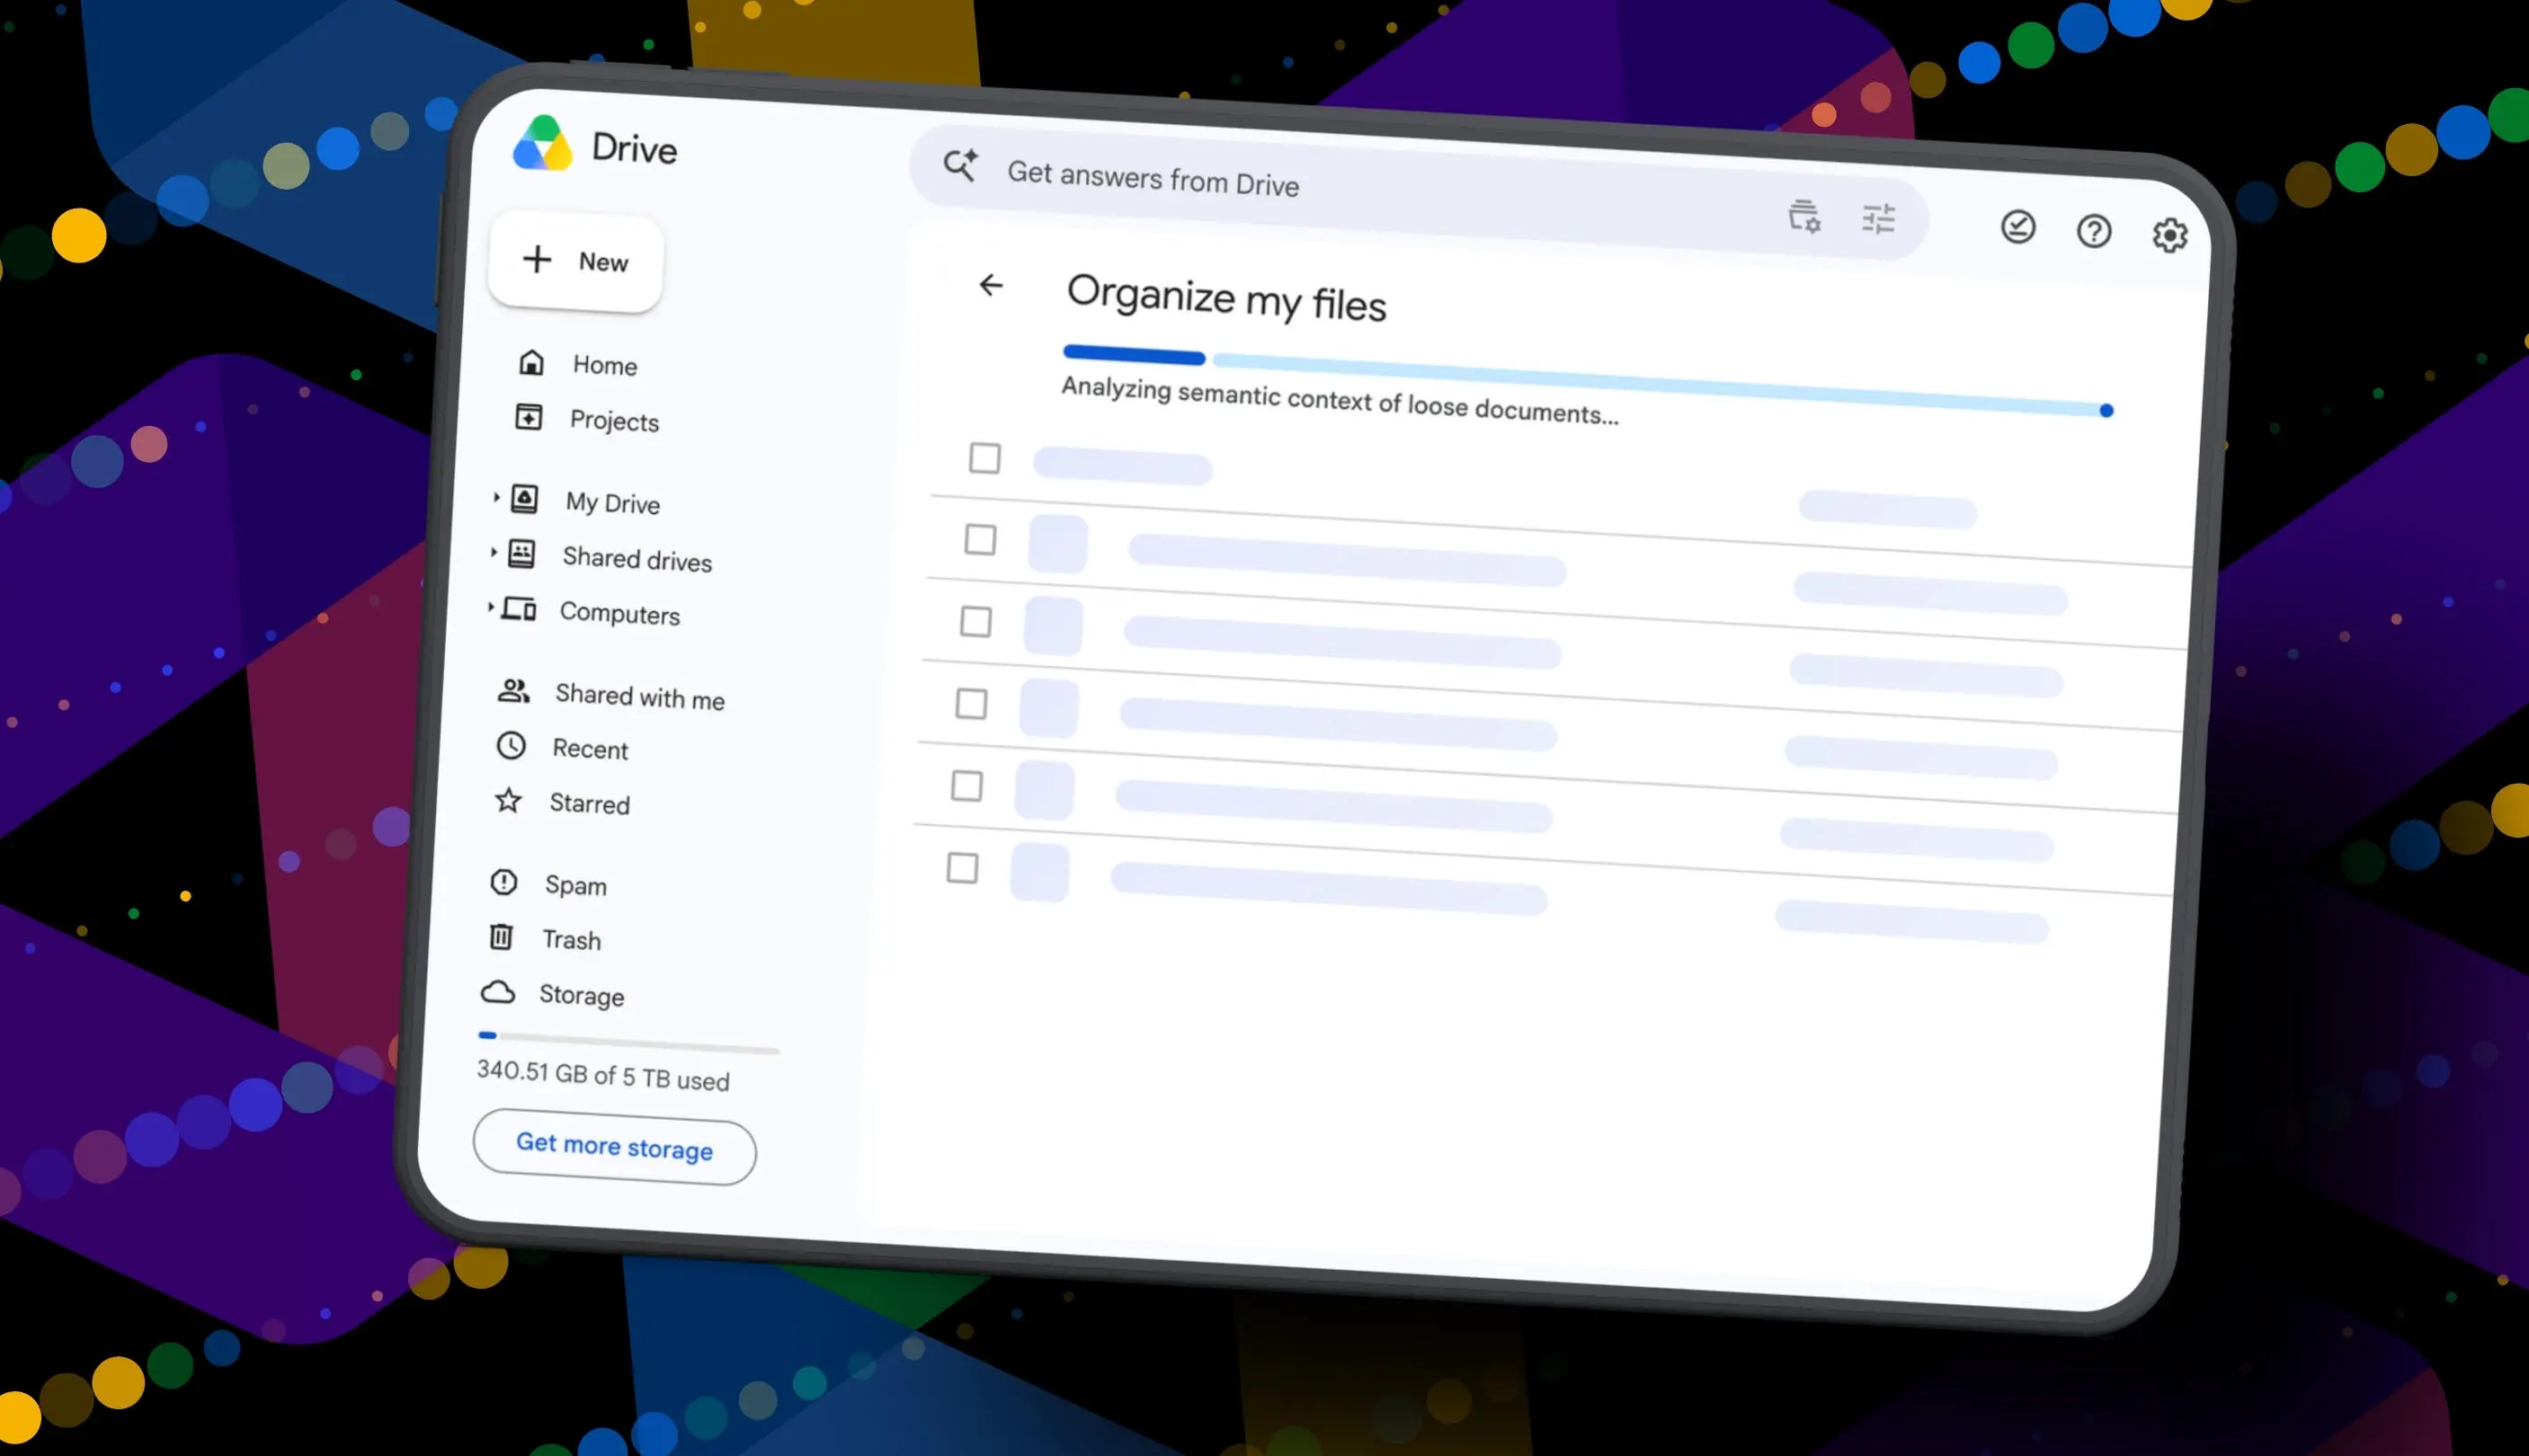Click the Trash bin icon

(x=501, y=936)
